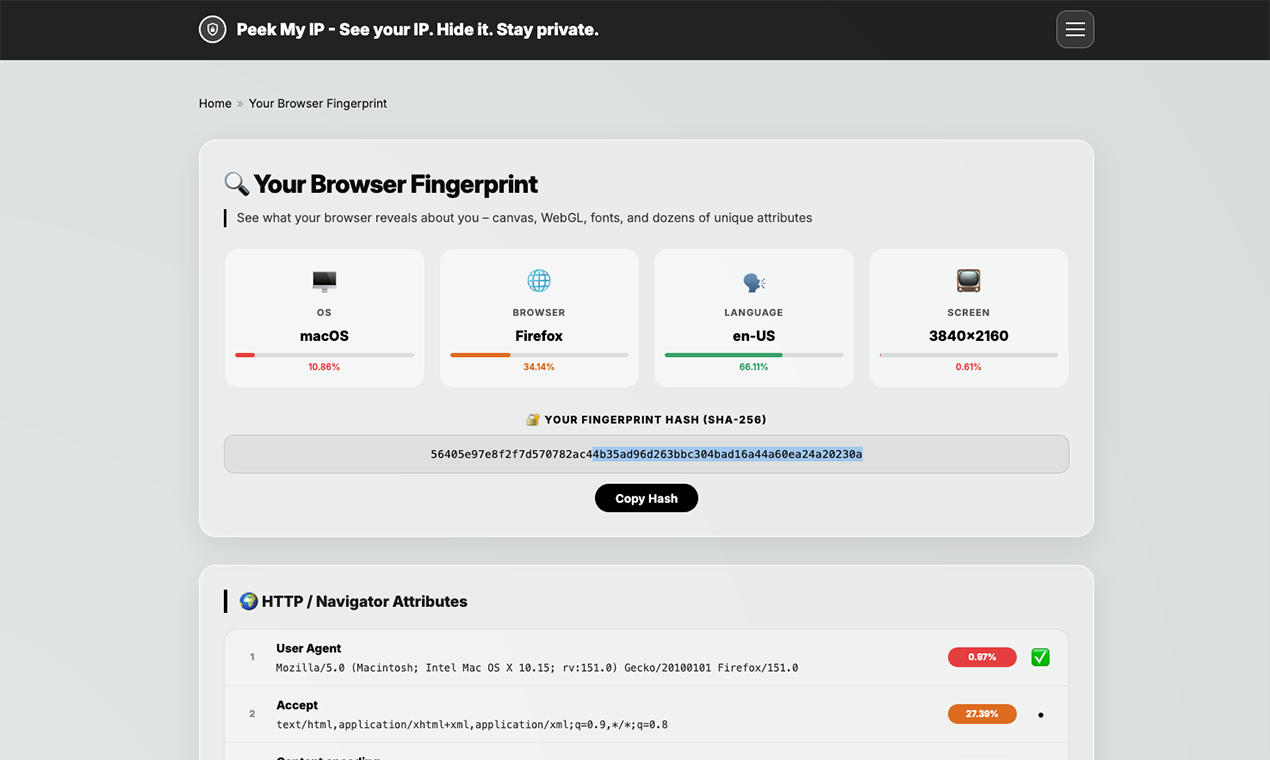Click the User Agent string text

pyautogui.click(x=537, y=668)
